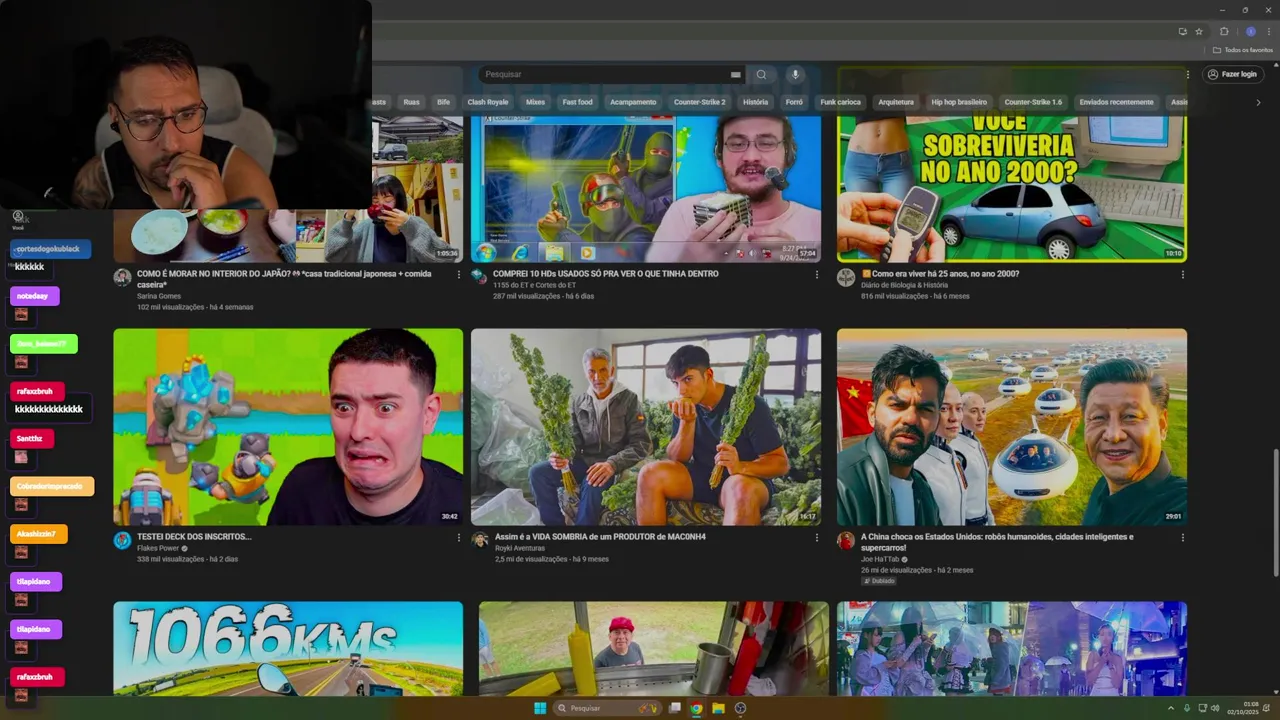This screenshot has height=720, width=1280.
Task: Click the Windows taskbar Pesquisar search box
Action: point(607,708)
